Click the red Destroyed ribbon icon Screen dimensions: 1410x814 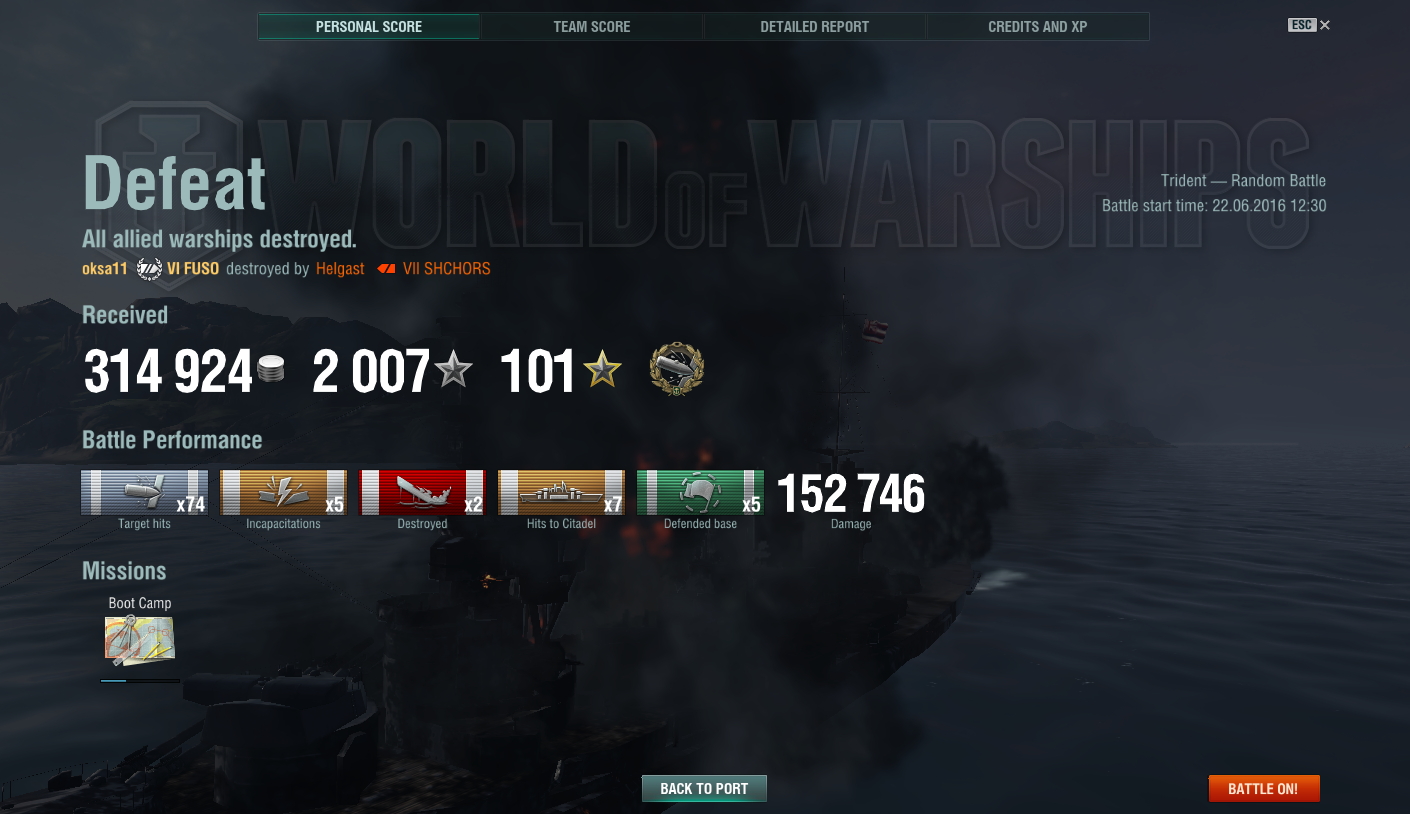[423, 492]
